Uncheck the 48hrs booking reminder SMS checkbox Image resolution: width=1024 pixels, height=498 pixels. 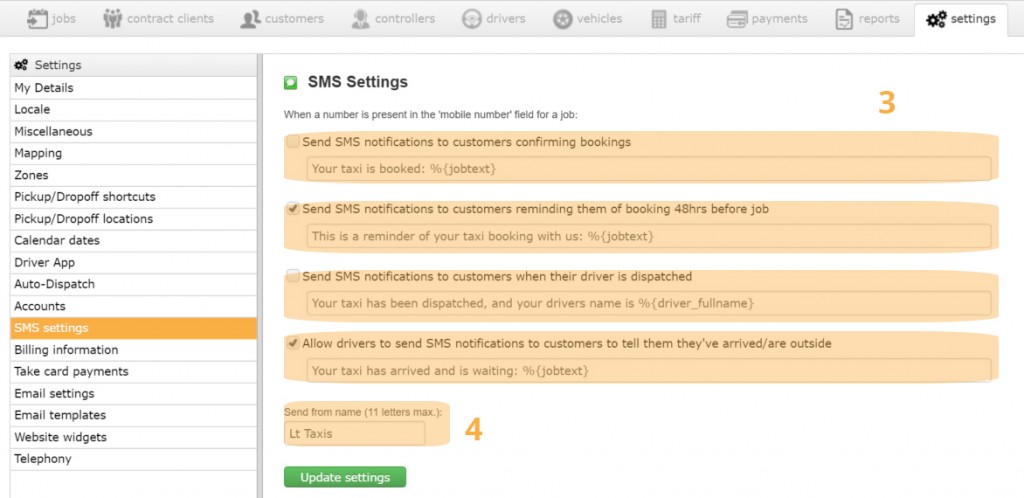(x=293, y=210)
